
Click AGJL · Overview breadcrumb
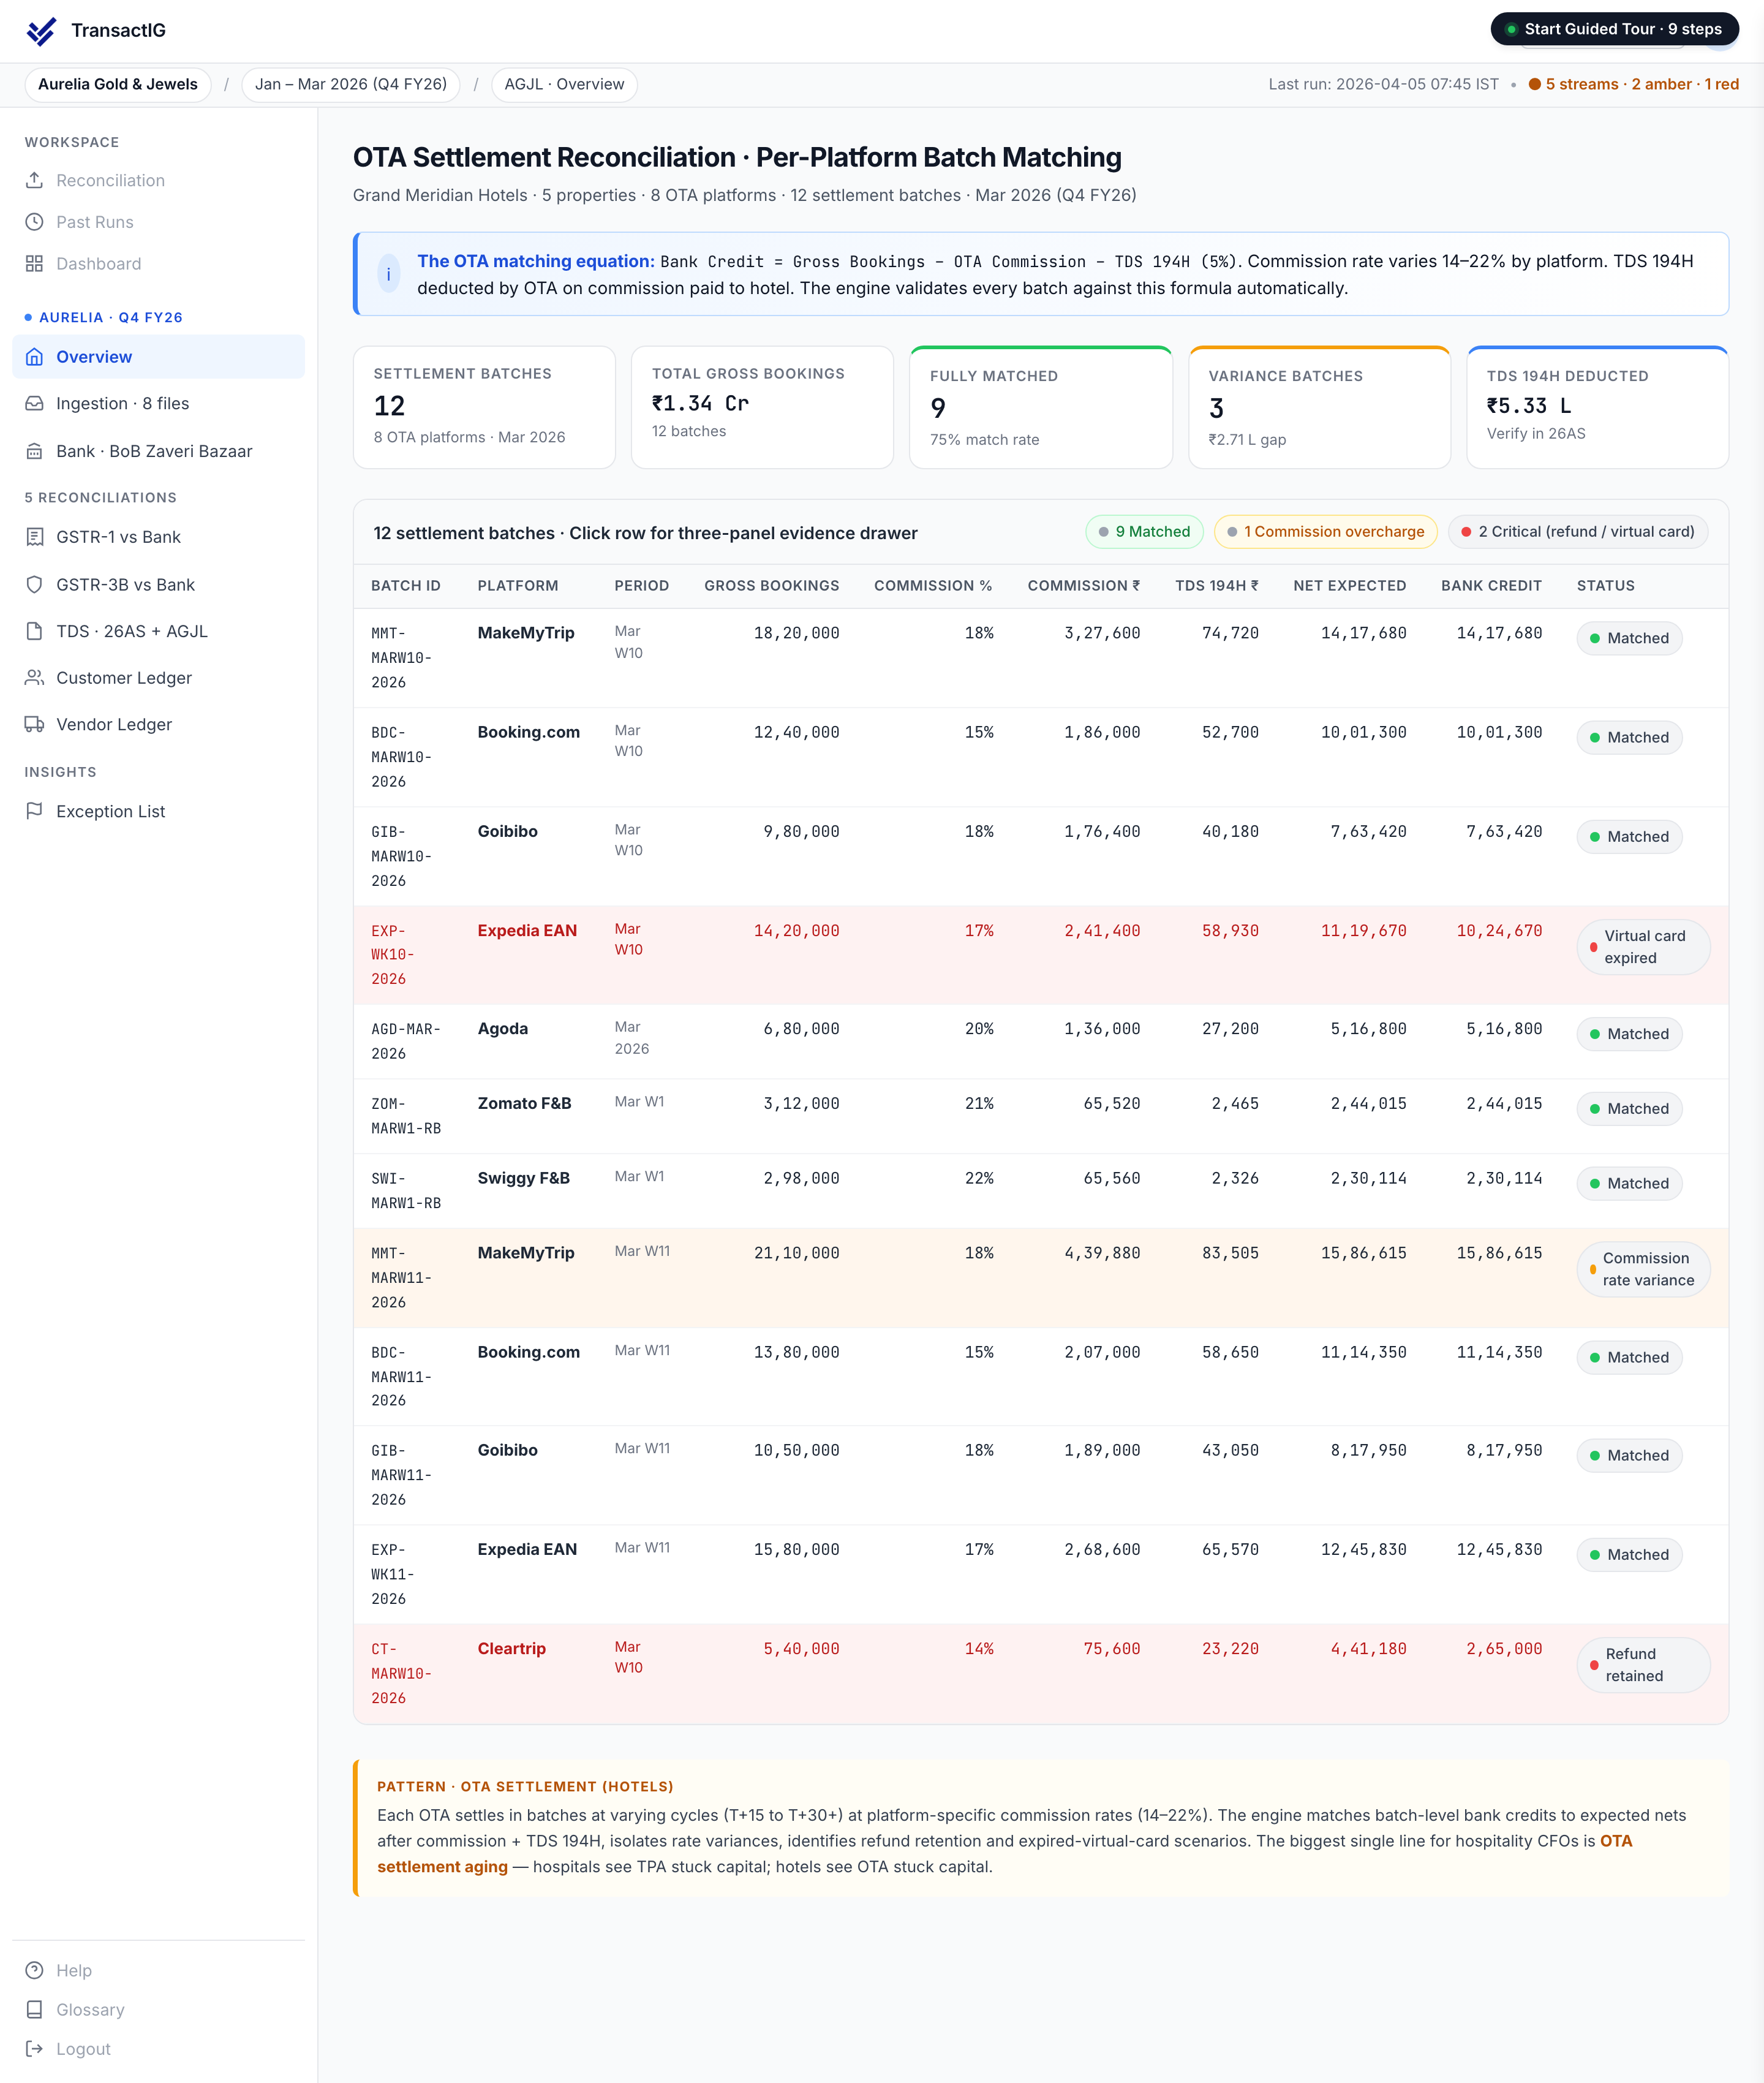pyautogui.click(x=564, y=84)
